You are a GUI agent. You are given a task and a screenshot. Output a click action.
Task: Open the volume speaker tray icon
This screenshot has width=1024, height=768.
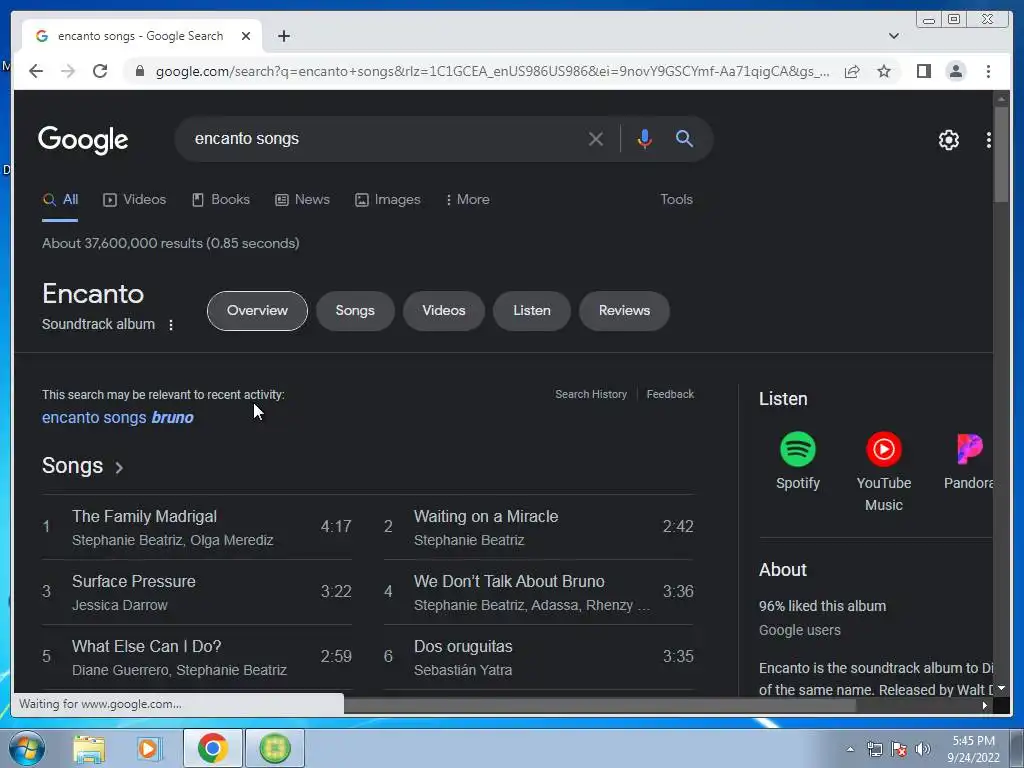[x=922, y=749]
